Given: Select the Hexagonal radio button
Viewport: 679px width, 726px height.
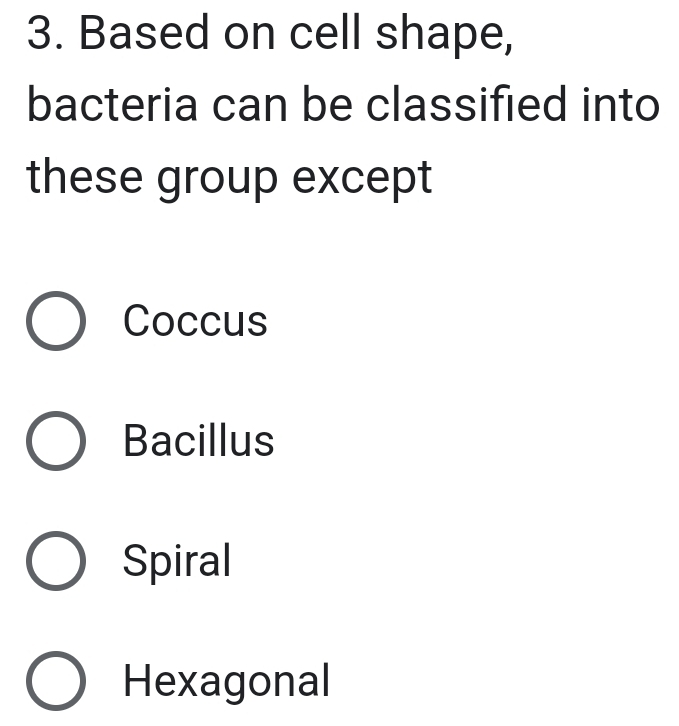Looking at the screenshot, I should (54, 681).
